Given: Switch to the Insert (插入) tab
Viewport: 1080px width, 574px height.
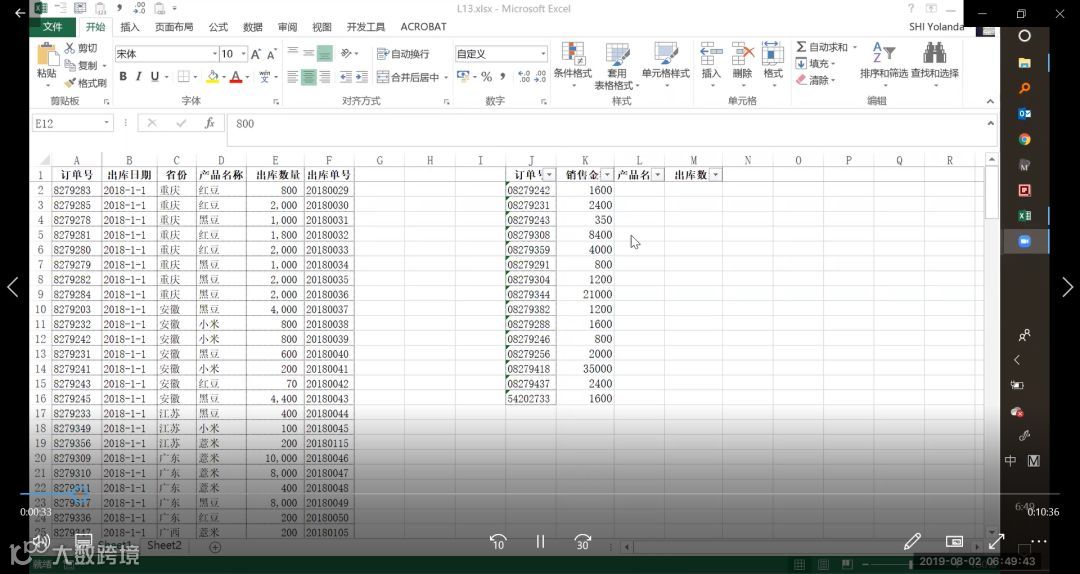Looking at the screenshot, I should [x=129, y=27].
